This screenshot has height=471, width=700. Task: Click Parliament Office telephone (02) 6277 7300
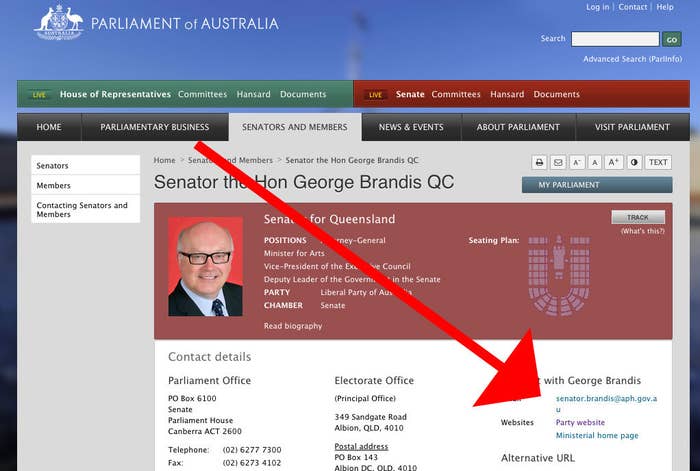(252, 450)
